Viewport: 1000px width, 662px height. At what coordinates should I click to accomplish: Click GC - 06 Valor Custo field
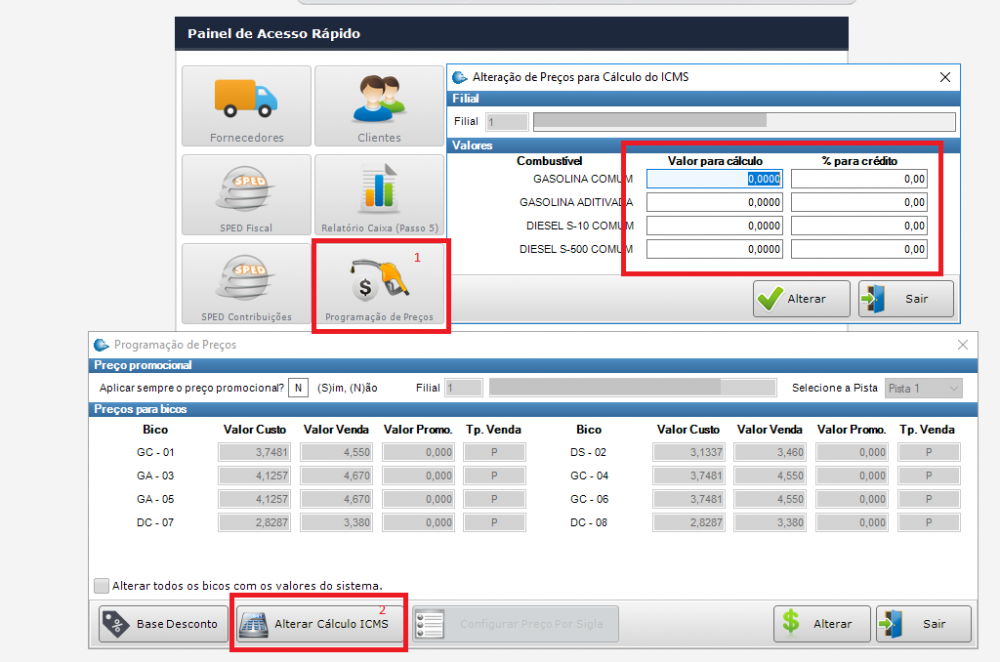[x=689, y=499]
